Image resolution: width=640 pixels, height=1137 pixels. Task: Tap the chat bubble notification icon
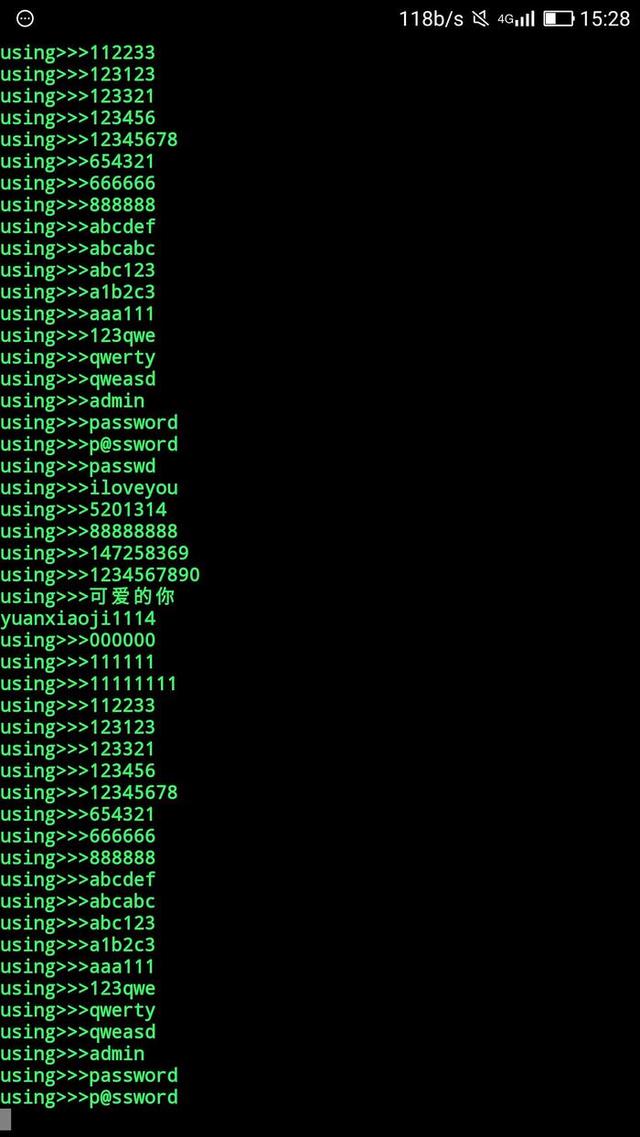coord(25,19)
